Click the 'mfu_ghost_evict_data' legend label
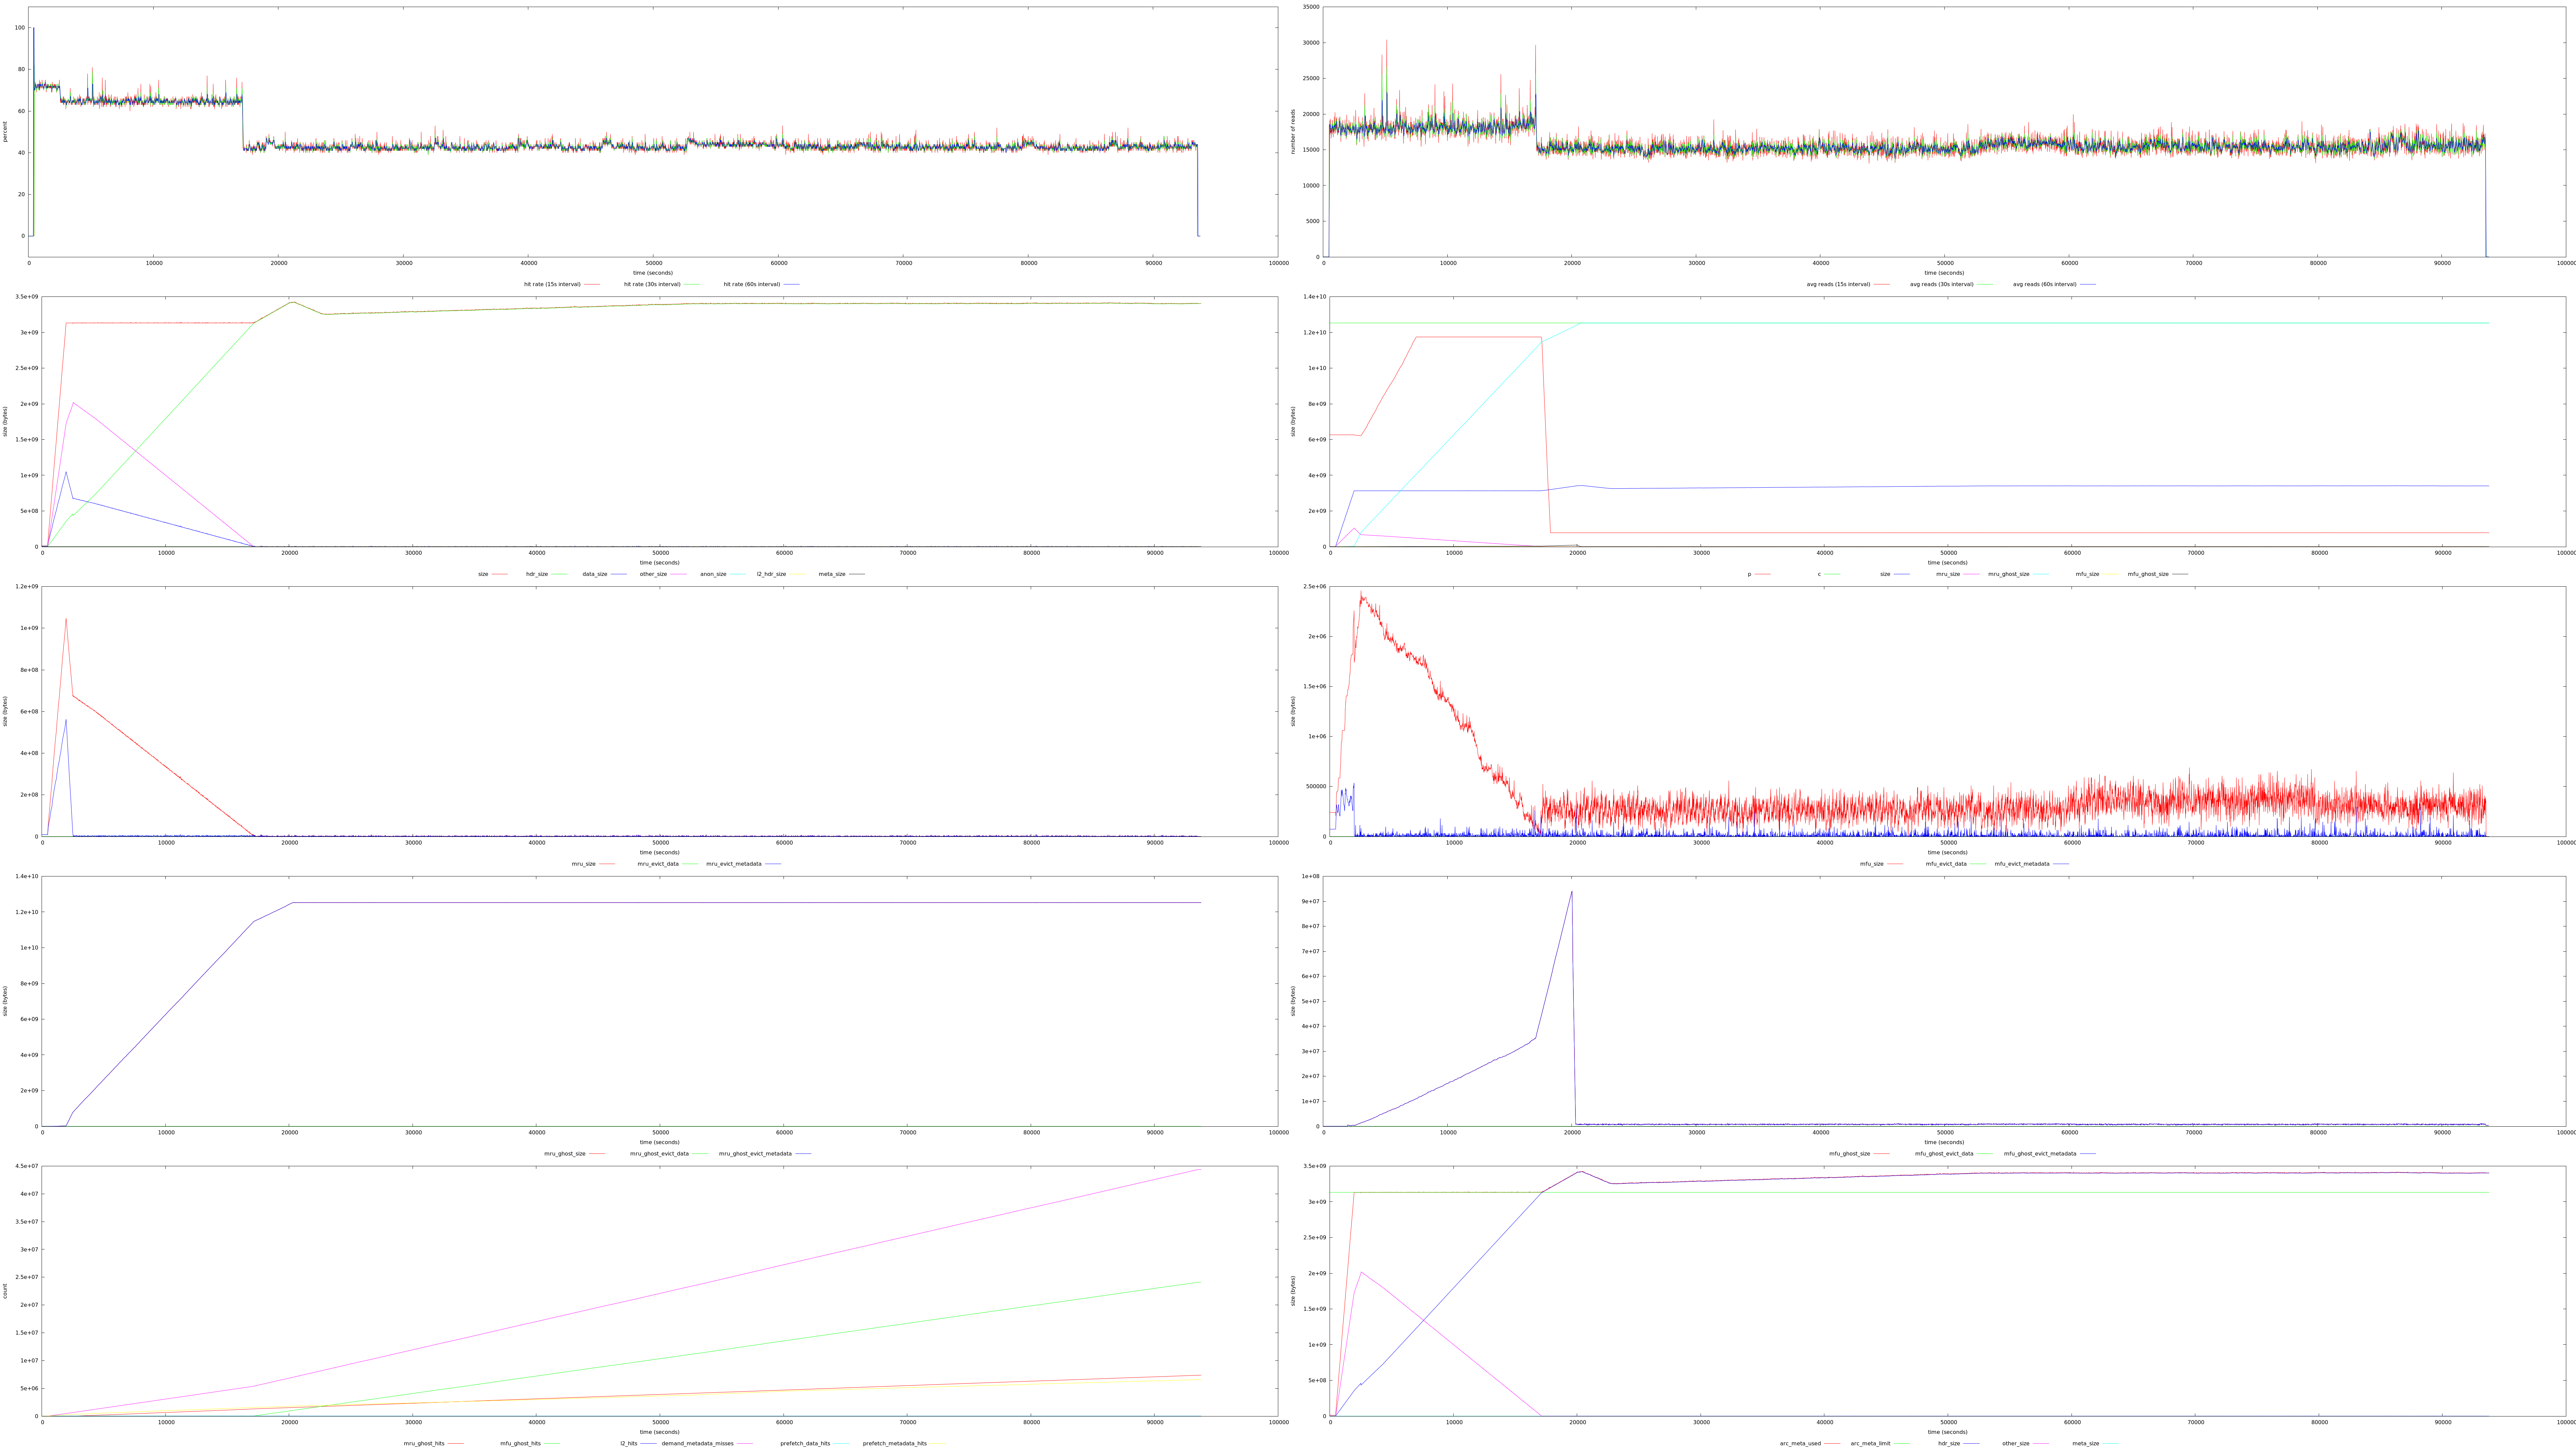This screenshot has width=2576, height=1449. coord(1944,1154)
